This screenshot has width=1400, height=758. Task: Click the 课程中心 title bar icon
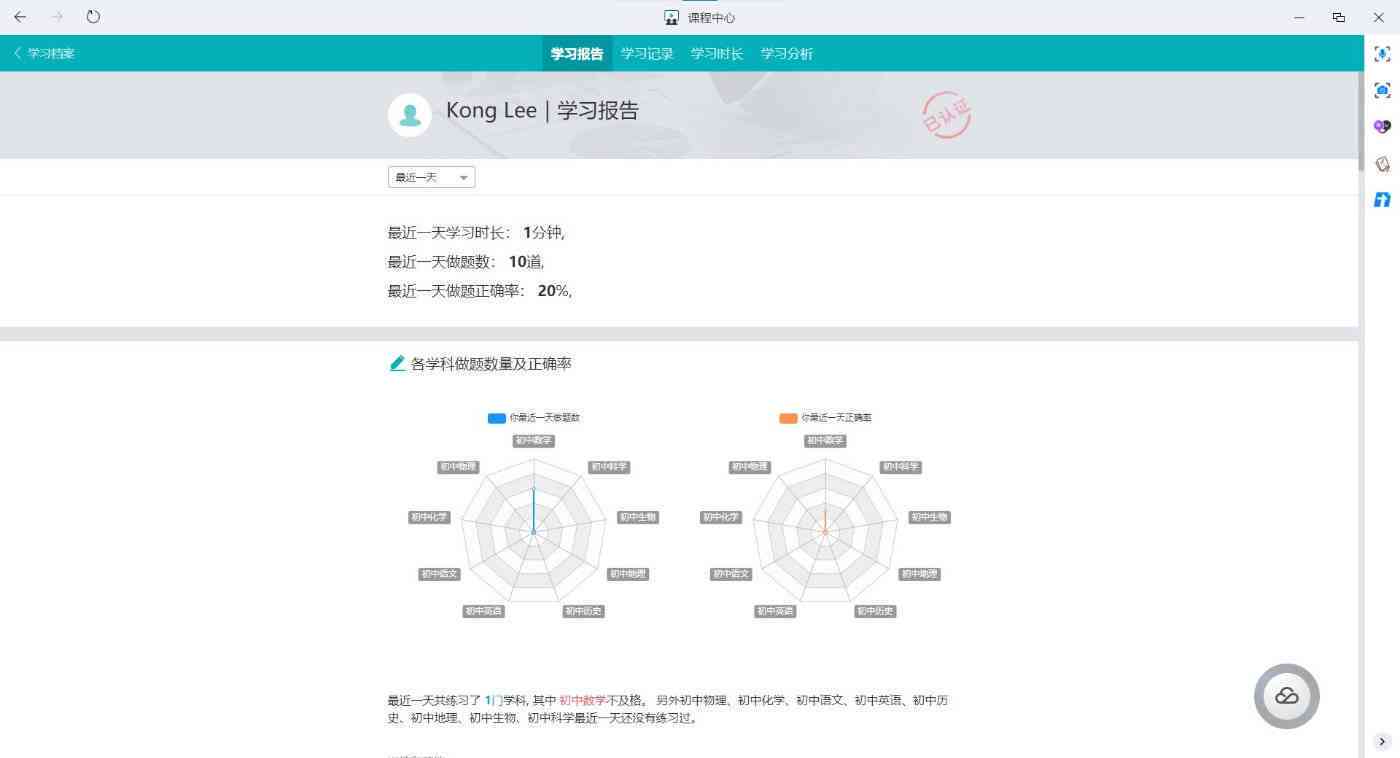coord(672,18)
